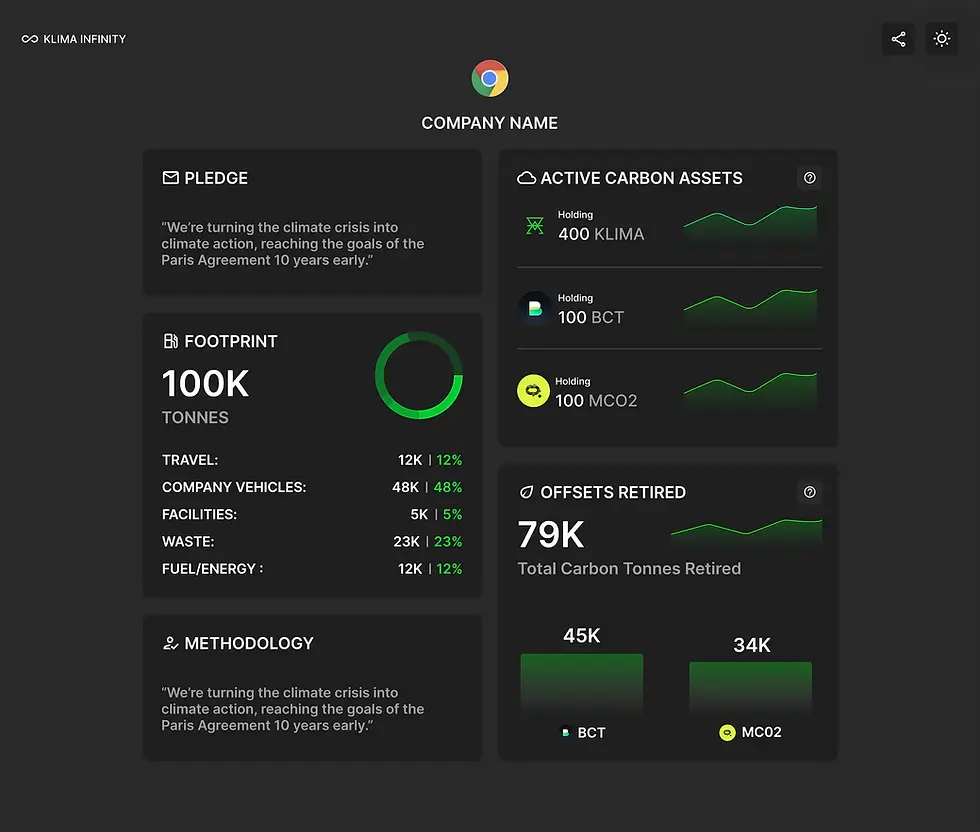The height and width of the screenshot is (832, 980).
Task: Click the TONNES label
Action: point(195,418)
